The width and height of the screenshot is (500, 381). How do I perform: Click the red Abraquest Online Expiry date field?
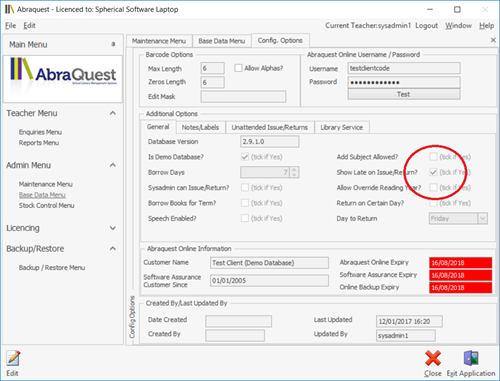pos(460,263)
